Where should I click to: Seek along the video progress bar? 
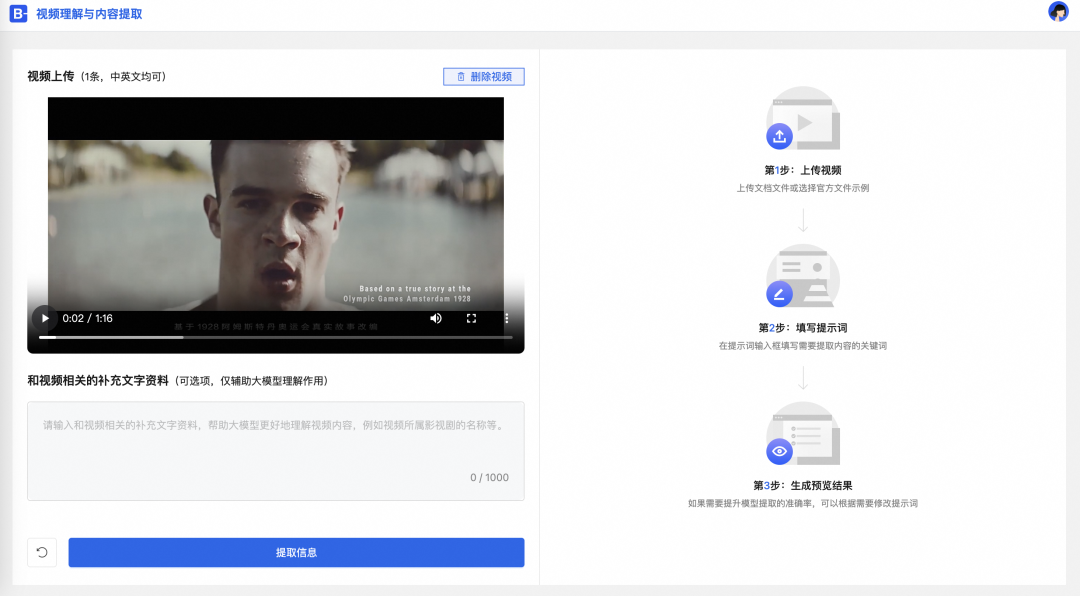tap(276, 337)
